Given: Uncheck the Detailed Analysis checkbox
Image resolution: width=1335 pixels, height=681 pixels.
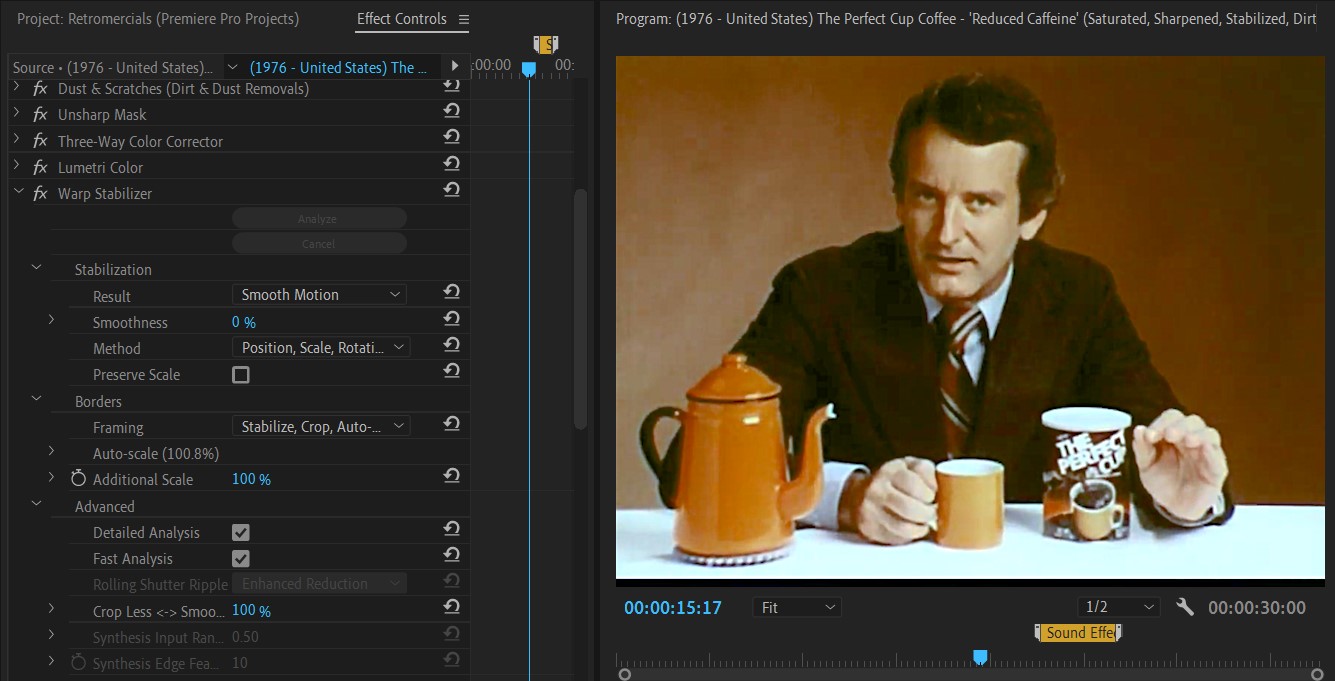Looking at the screenshot, I should click(x=241, y=533).
